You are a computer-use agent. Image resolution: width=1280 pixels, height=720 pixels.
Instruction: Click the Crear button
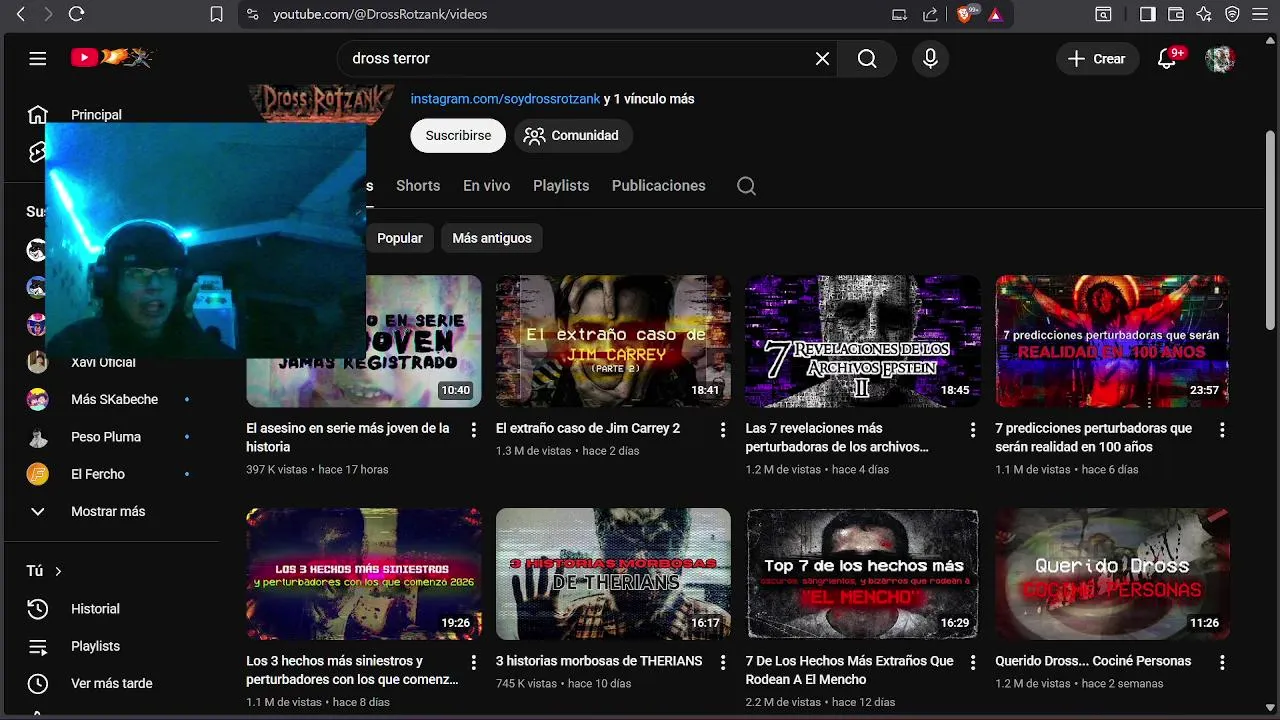tap(1097, 59)
